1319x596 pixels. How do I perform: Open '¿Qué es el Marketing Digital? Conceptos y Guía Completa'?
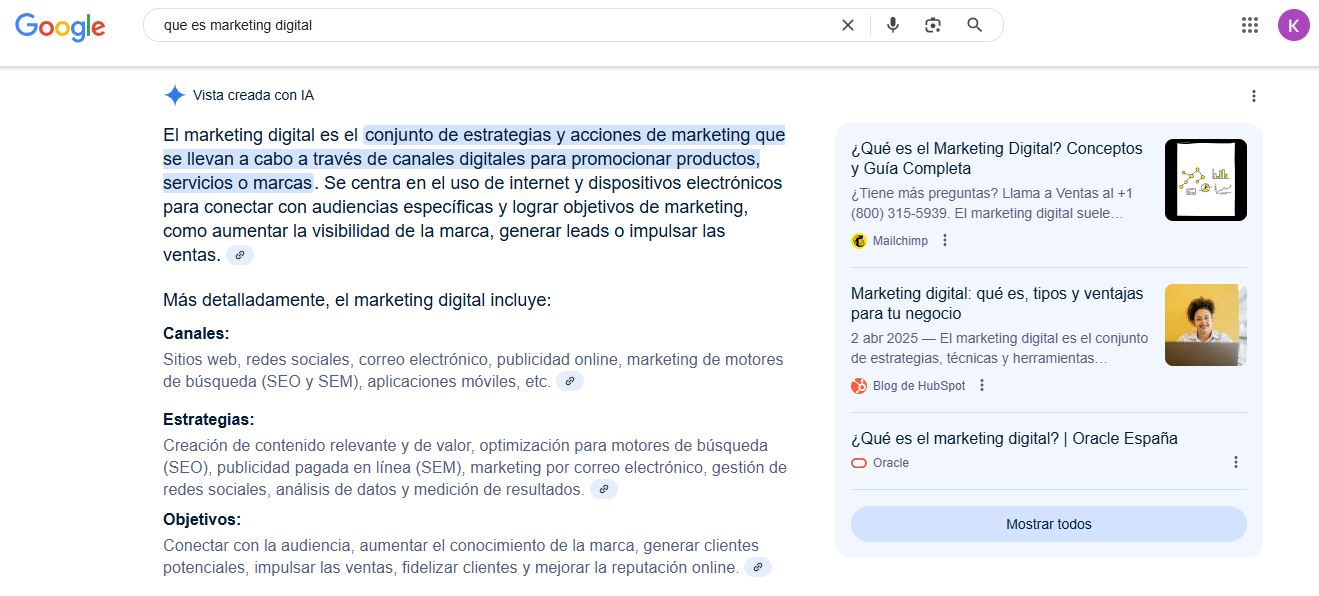point(997,158)
